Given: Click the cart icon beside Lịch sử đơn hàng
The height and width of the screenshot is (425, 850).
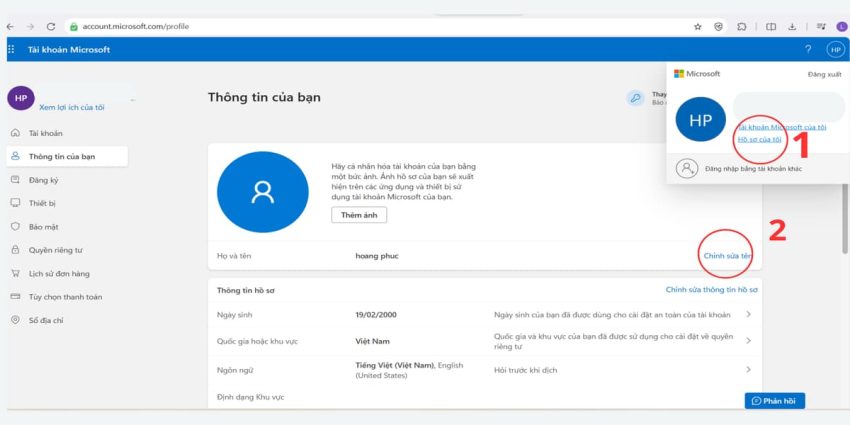Looking at the screenshot, I should tap(16, 274).
